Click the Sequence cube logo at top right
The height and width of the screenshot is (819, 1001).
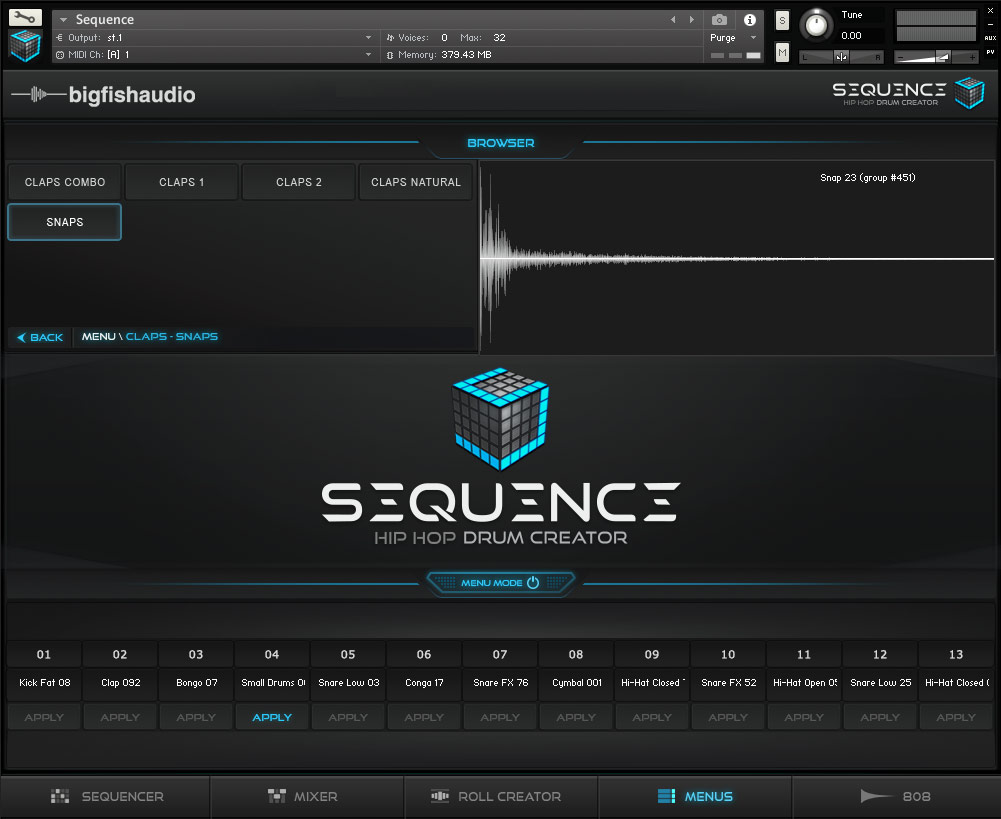(x=970, y=93)
